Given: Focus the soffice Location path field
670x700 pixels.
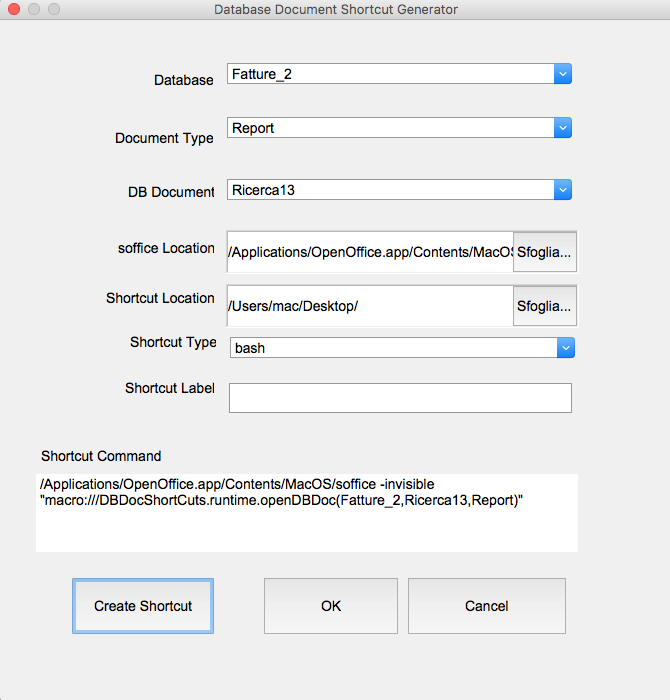Looking at the screenshot, I should click(370, 252).
